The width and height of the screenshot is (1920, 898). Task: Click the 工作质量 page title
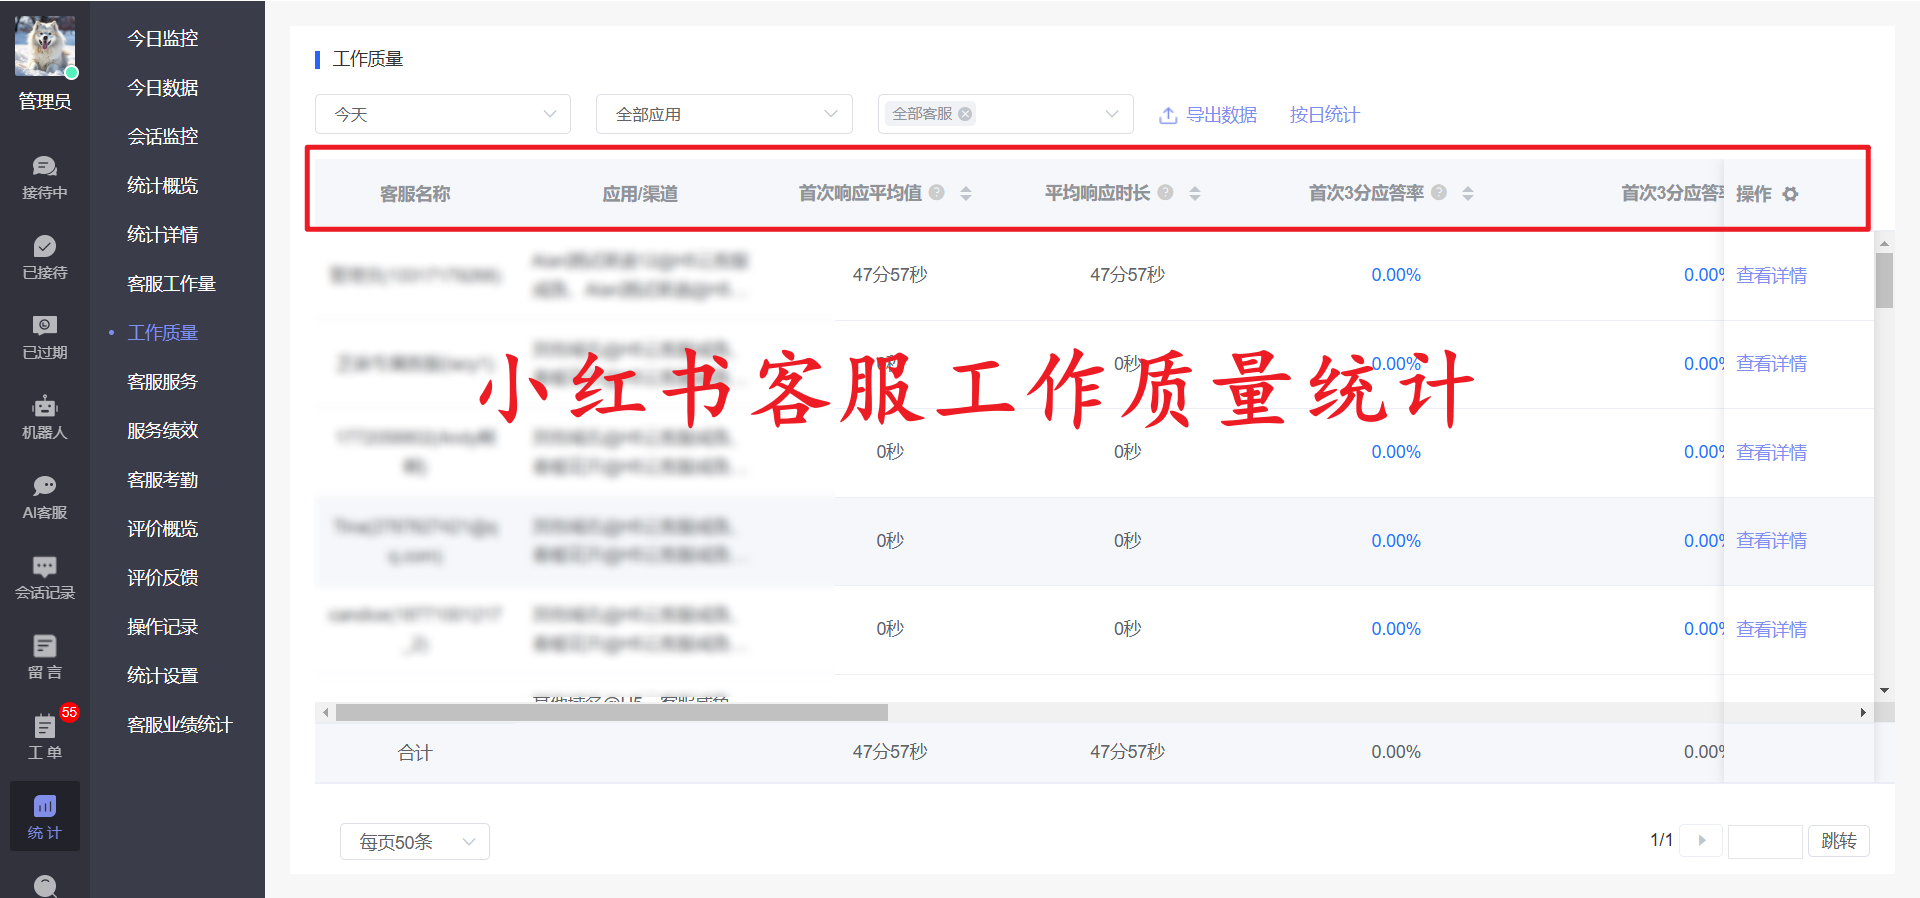click(368, 59)
